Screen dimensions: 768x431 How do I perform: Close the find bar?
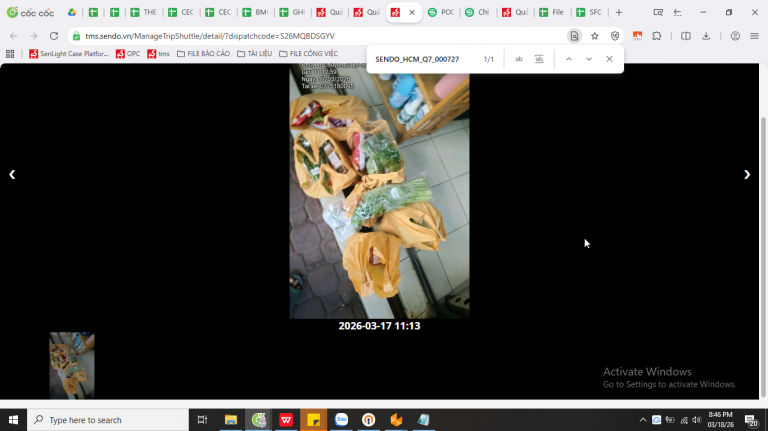pos(609,59)
